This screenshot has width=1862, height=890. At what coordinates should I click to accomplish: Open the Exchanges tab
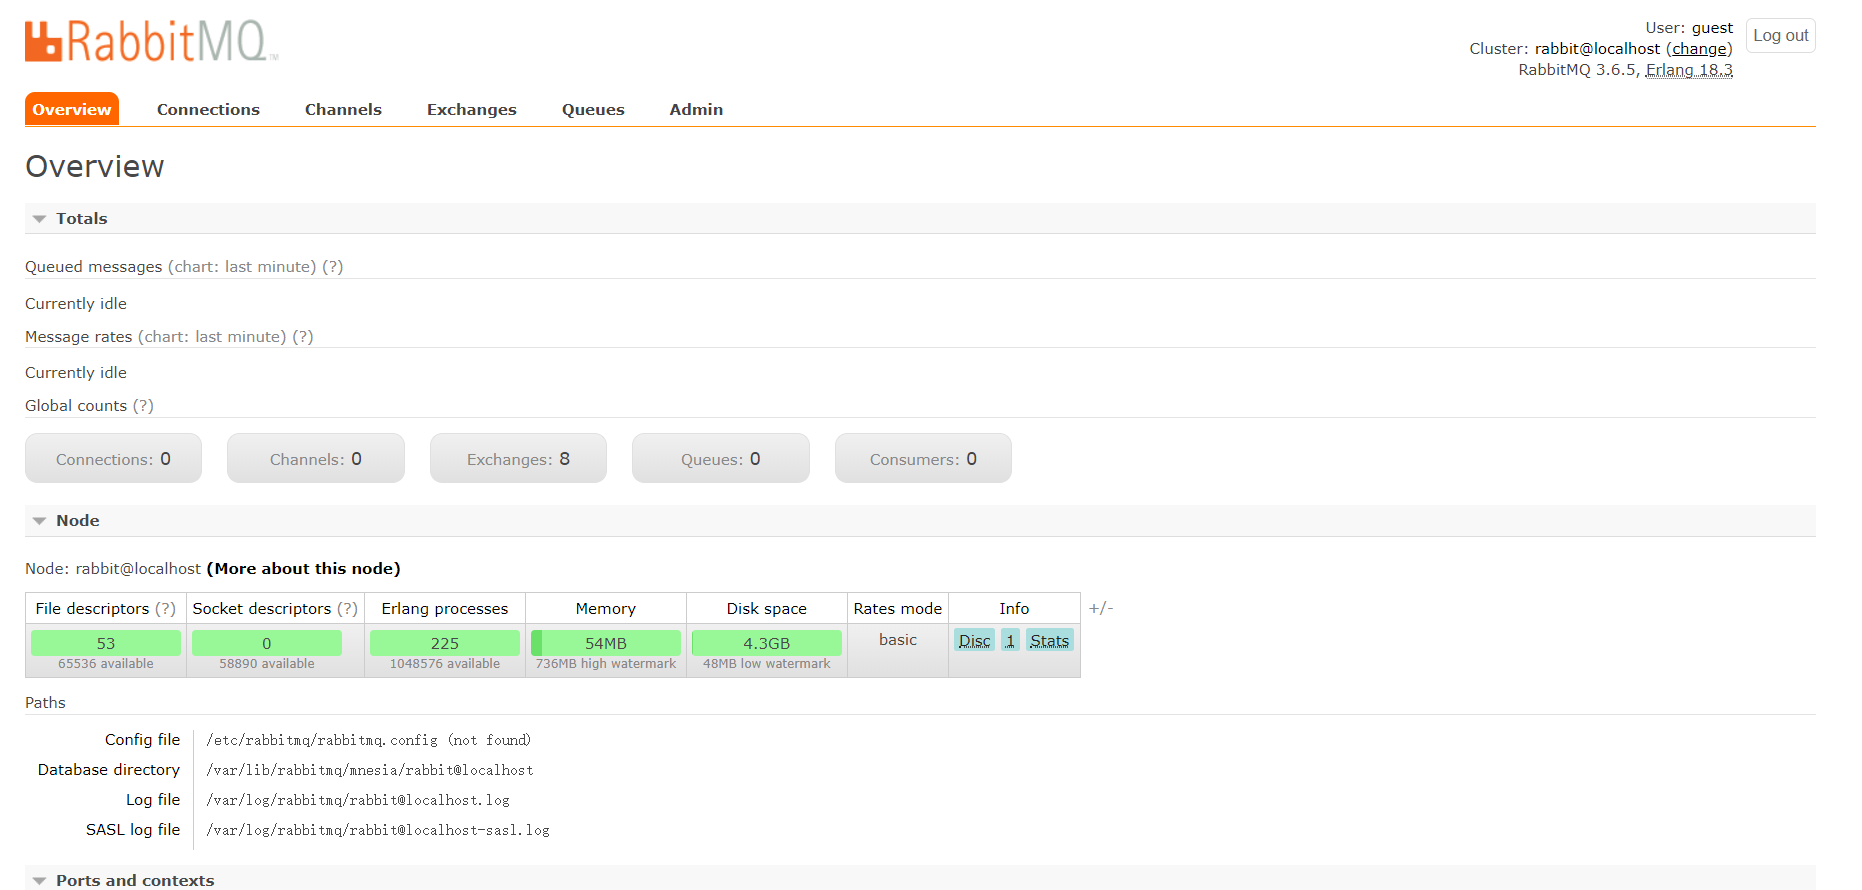pyautogui.click(x=472, y=109)
